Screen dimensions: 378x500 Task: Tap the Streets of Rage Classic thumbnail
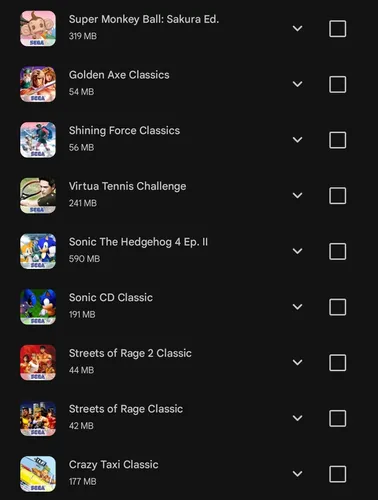[x=38, y=418]
